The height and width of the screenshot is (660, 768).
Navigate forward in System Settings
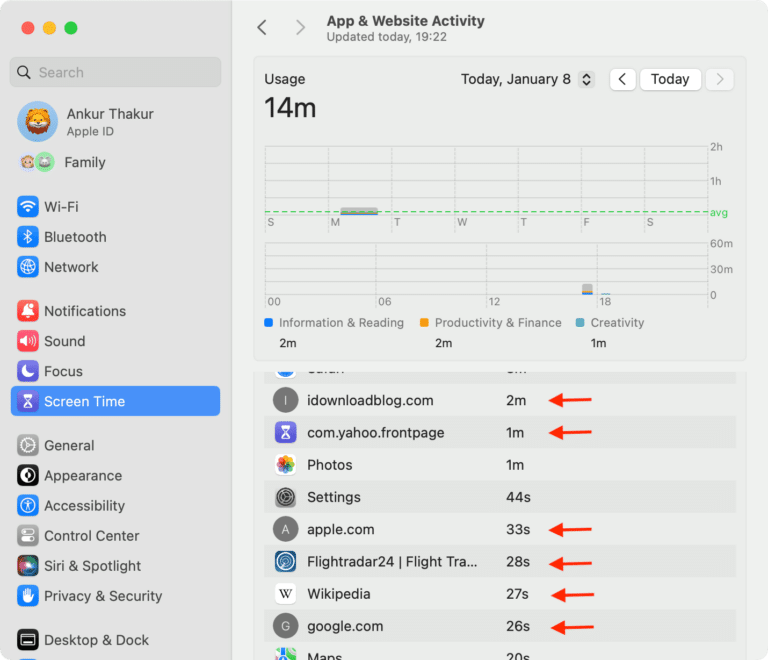pos(300,27)
